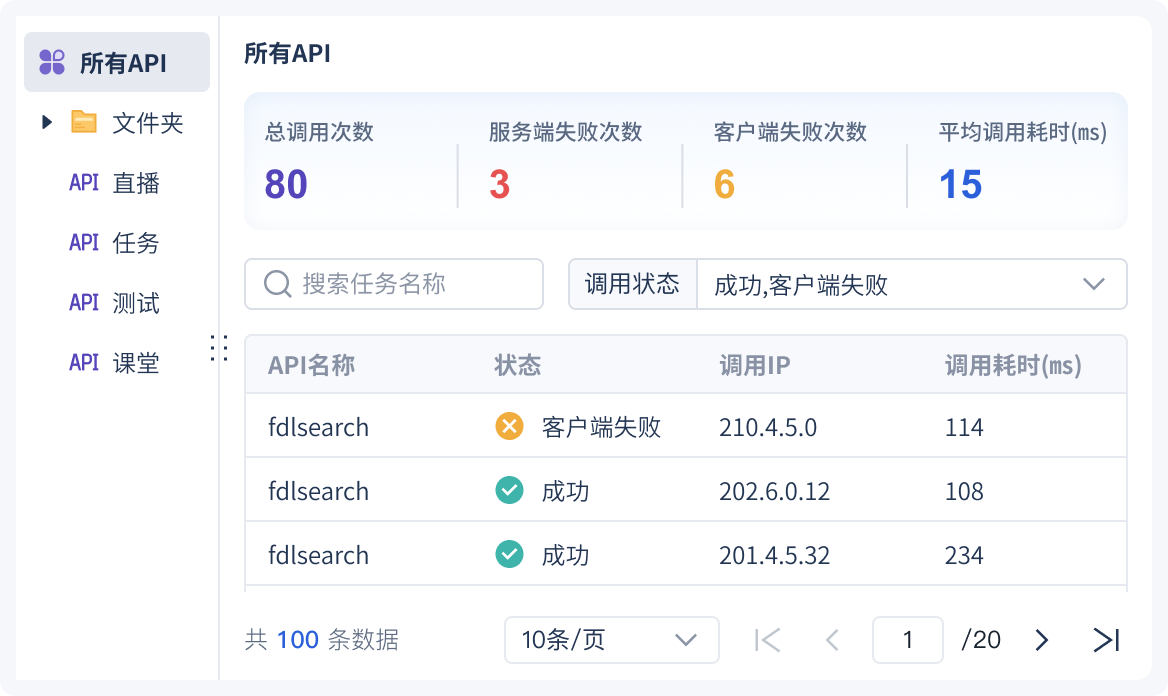Go to the previous page
Screen dimensions: 1168x696
[832, 640]
